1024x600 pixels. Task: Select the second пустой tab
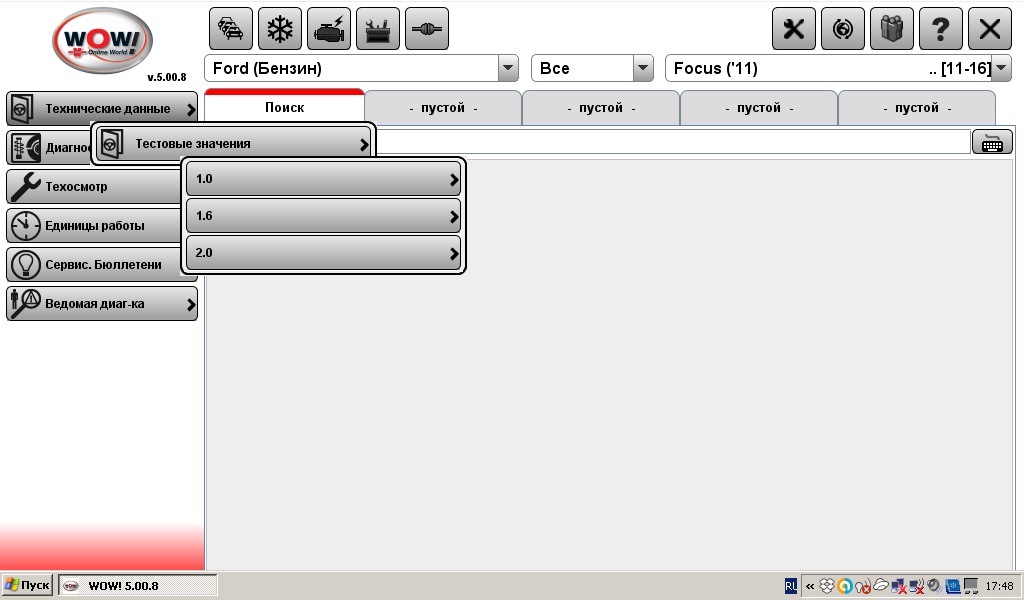click(x=601, y=108)
